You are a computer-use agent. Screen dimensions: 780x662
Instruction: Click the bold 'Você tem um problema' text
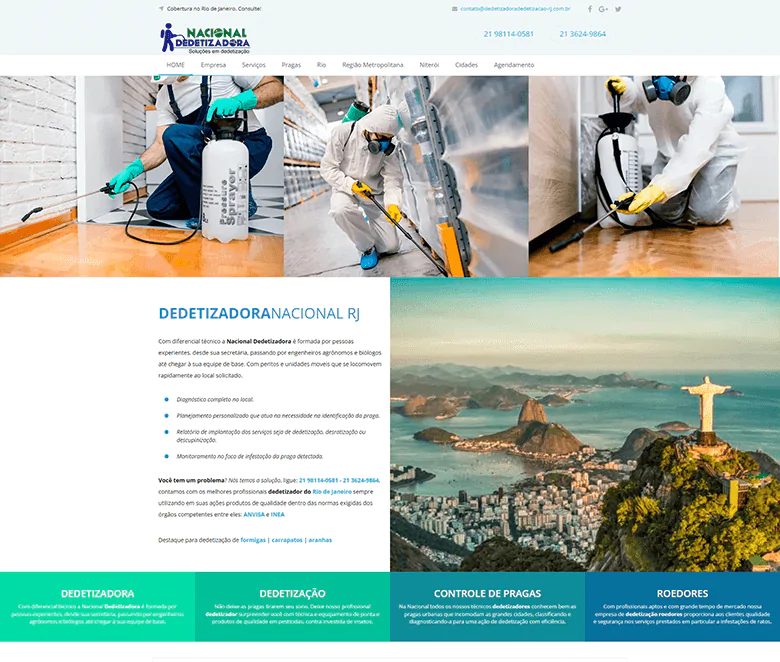click(x=191, y=480)
